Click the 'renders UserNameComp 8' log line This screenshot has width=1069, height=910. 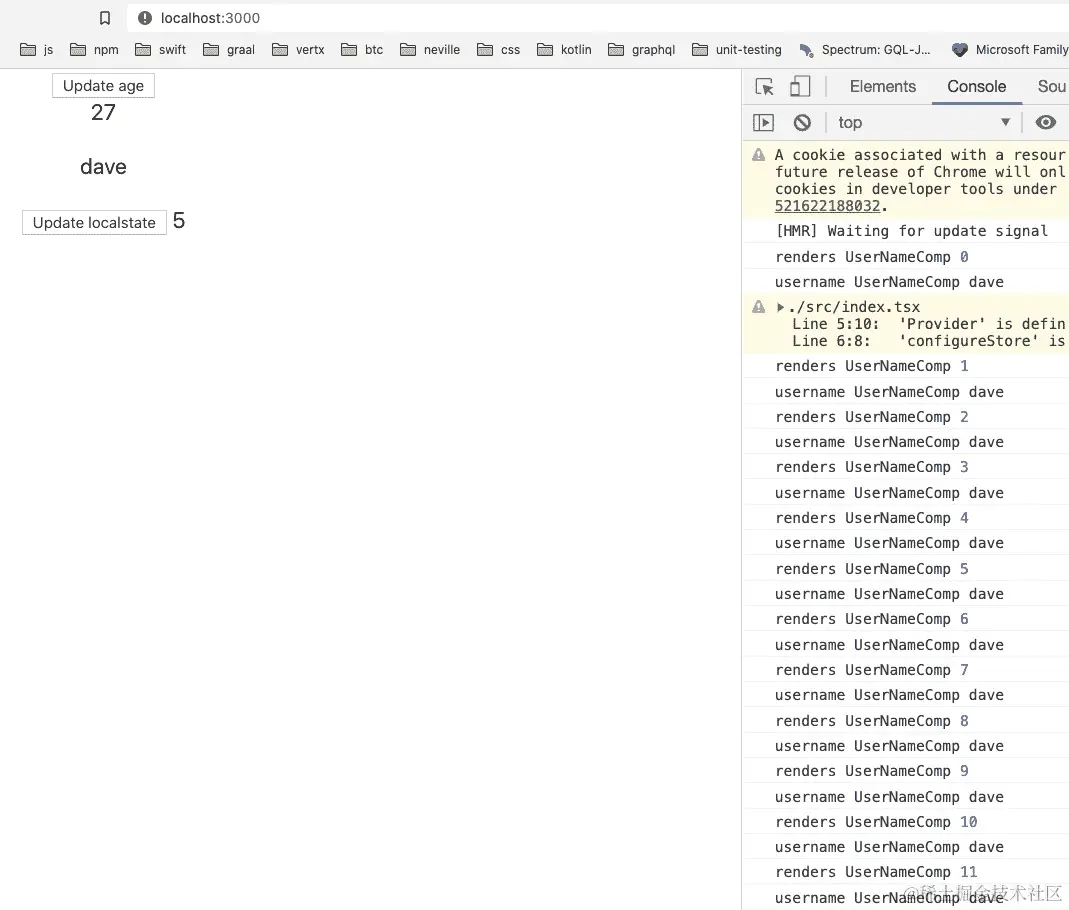pos(871,721)
